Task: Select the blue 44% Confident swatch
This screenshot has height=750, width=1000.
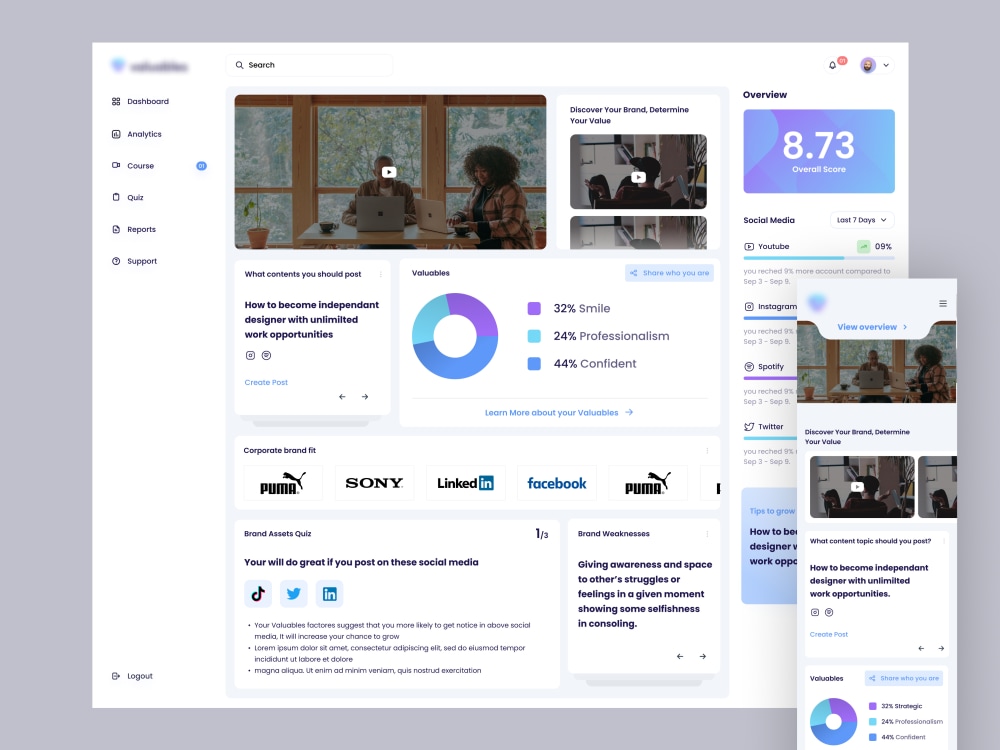Action: pos(534,364)
